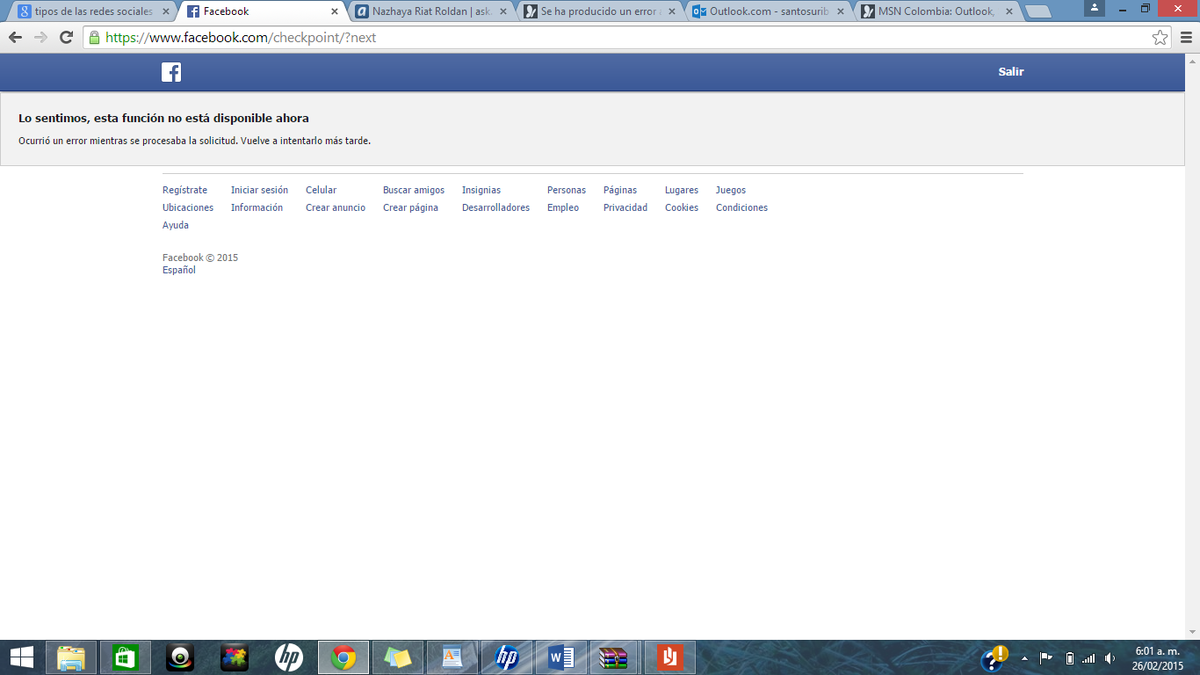Close the 'tipos de las redes sociales' tab

point(166,12)
